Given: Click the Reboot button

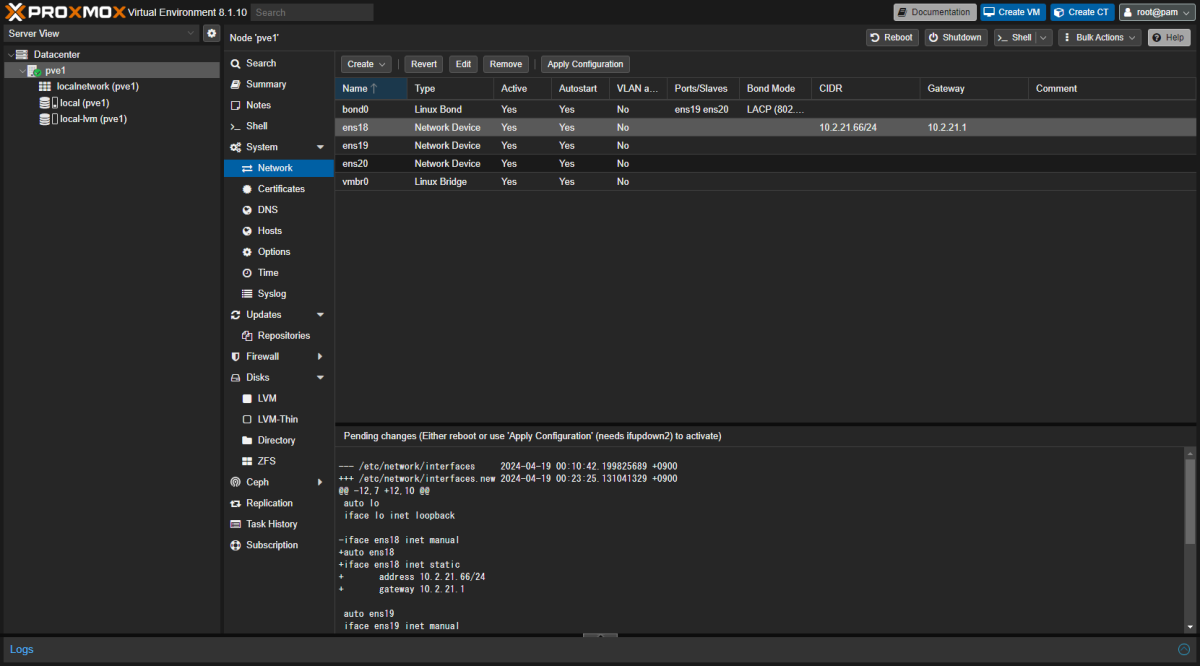Looking at the screenshot, I should (892, 37).
